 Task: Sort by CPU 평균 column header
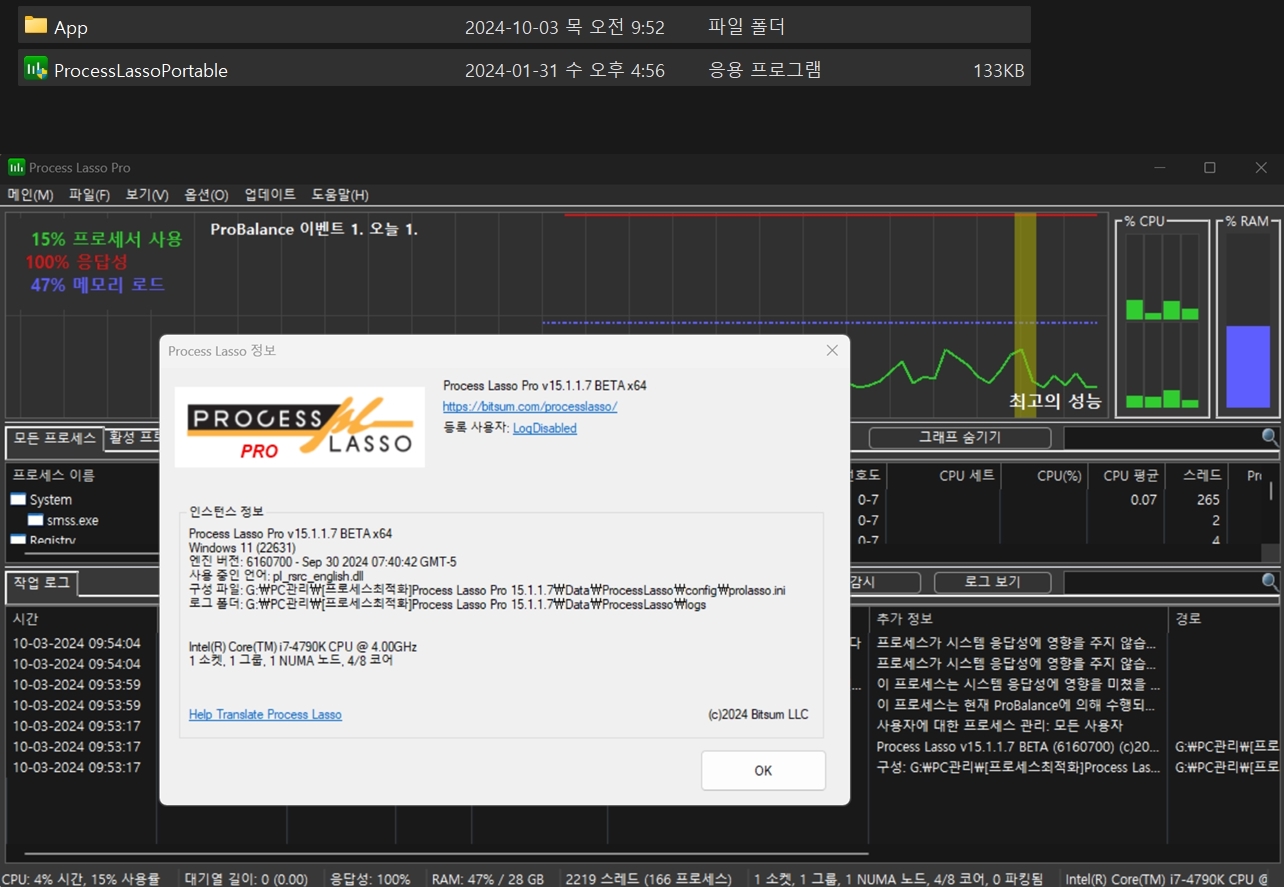1131,476
